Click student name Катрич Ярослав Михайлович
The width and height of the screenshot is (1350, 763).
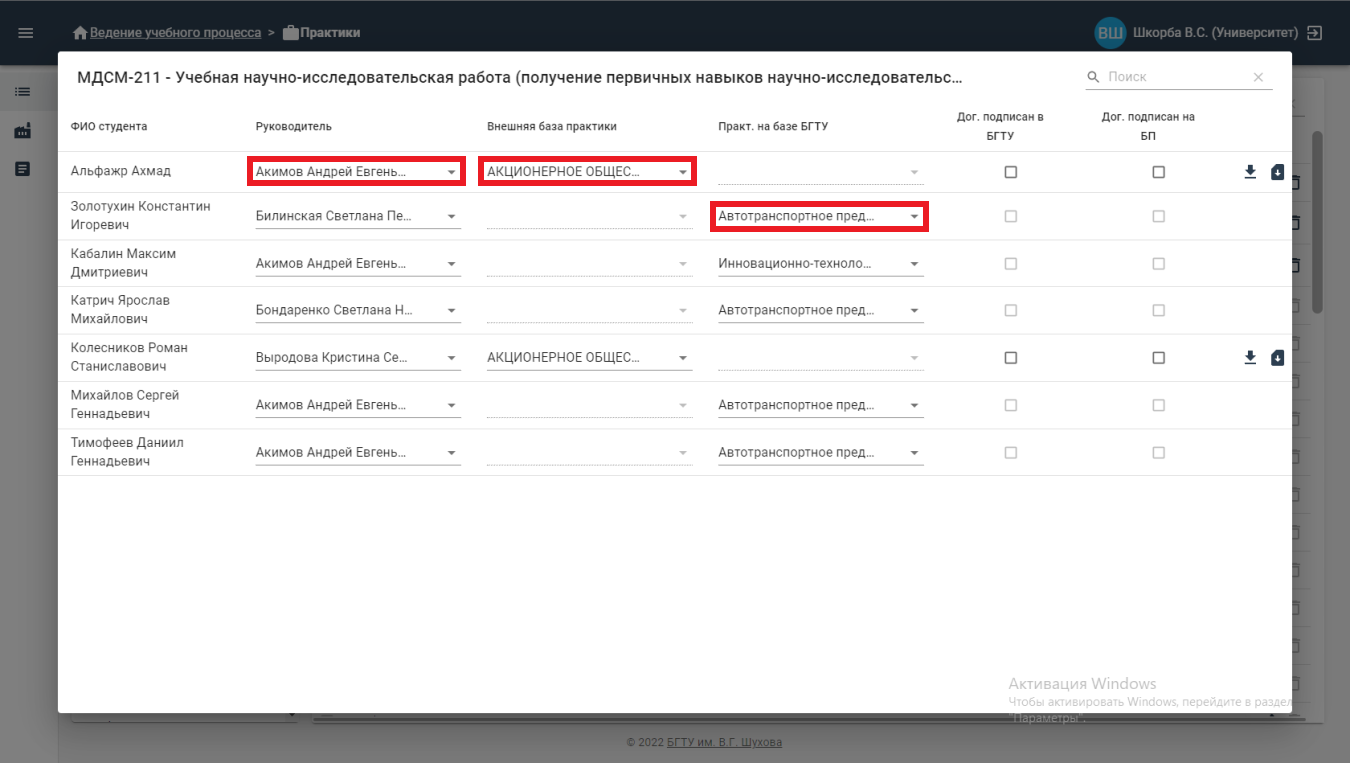120,310
